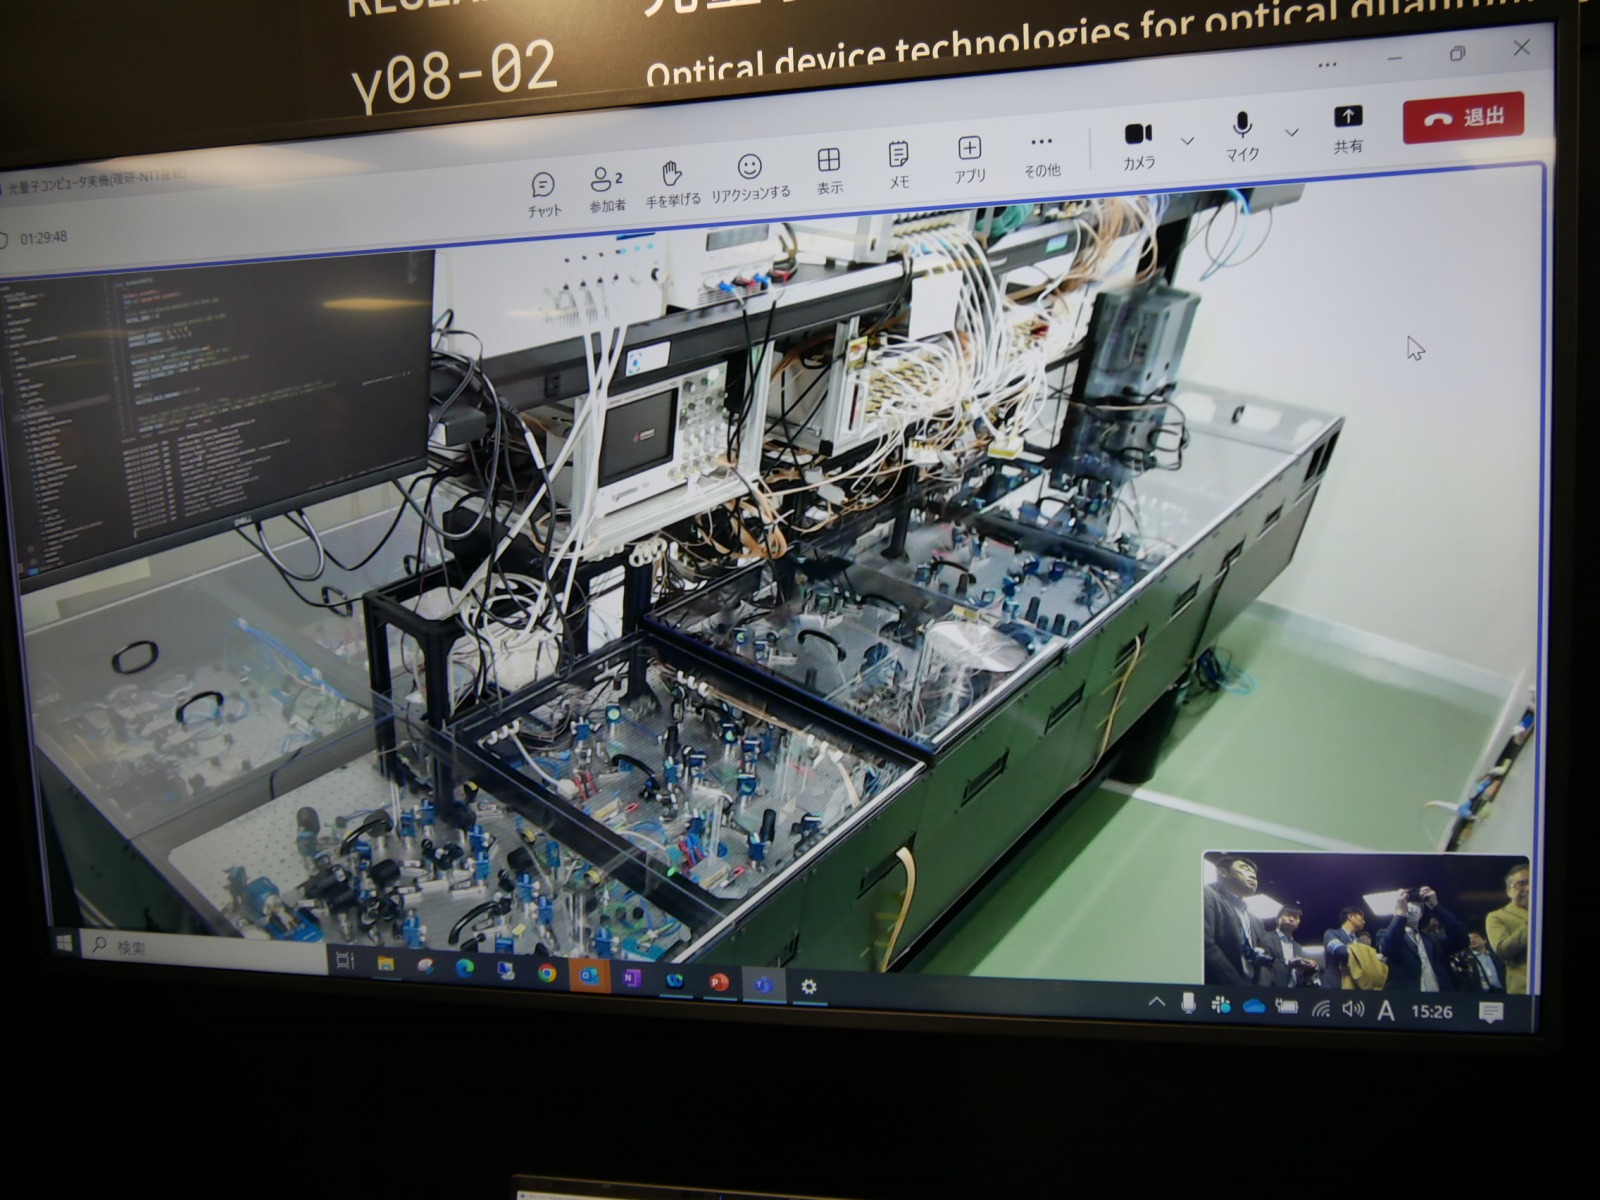Viewport: 1600px width, 1200px height.
Task: Open the volume speaker tray icon
Action: click(1352, 1010)
